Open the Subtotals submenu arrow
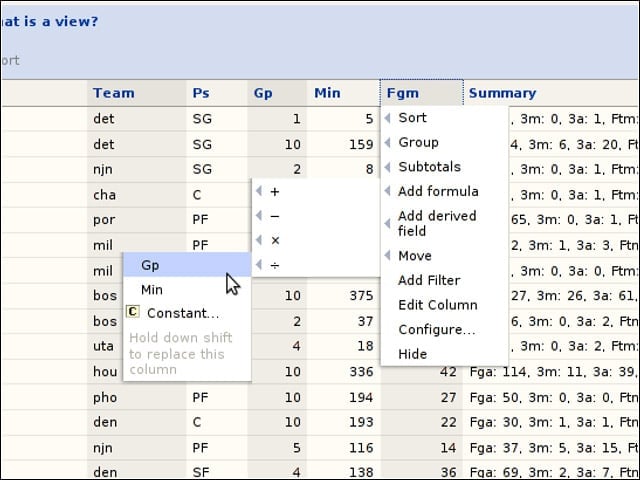This screenshot has height=480, width=640. point(387,167)
